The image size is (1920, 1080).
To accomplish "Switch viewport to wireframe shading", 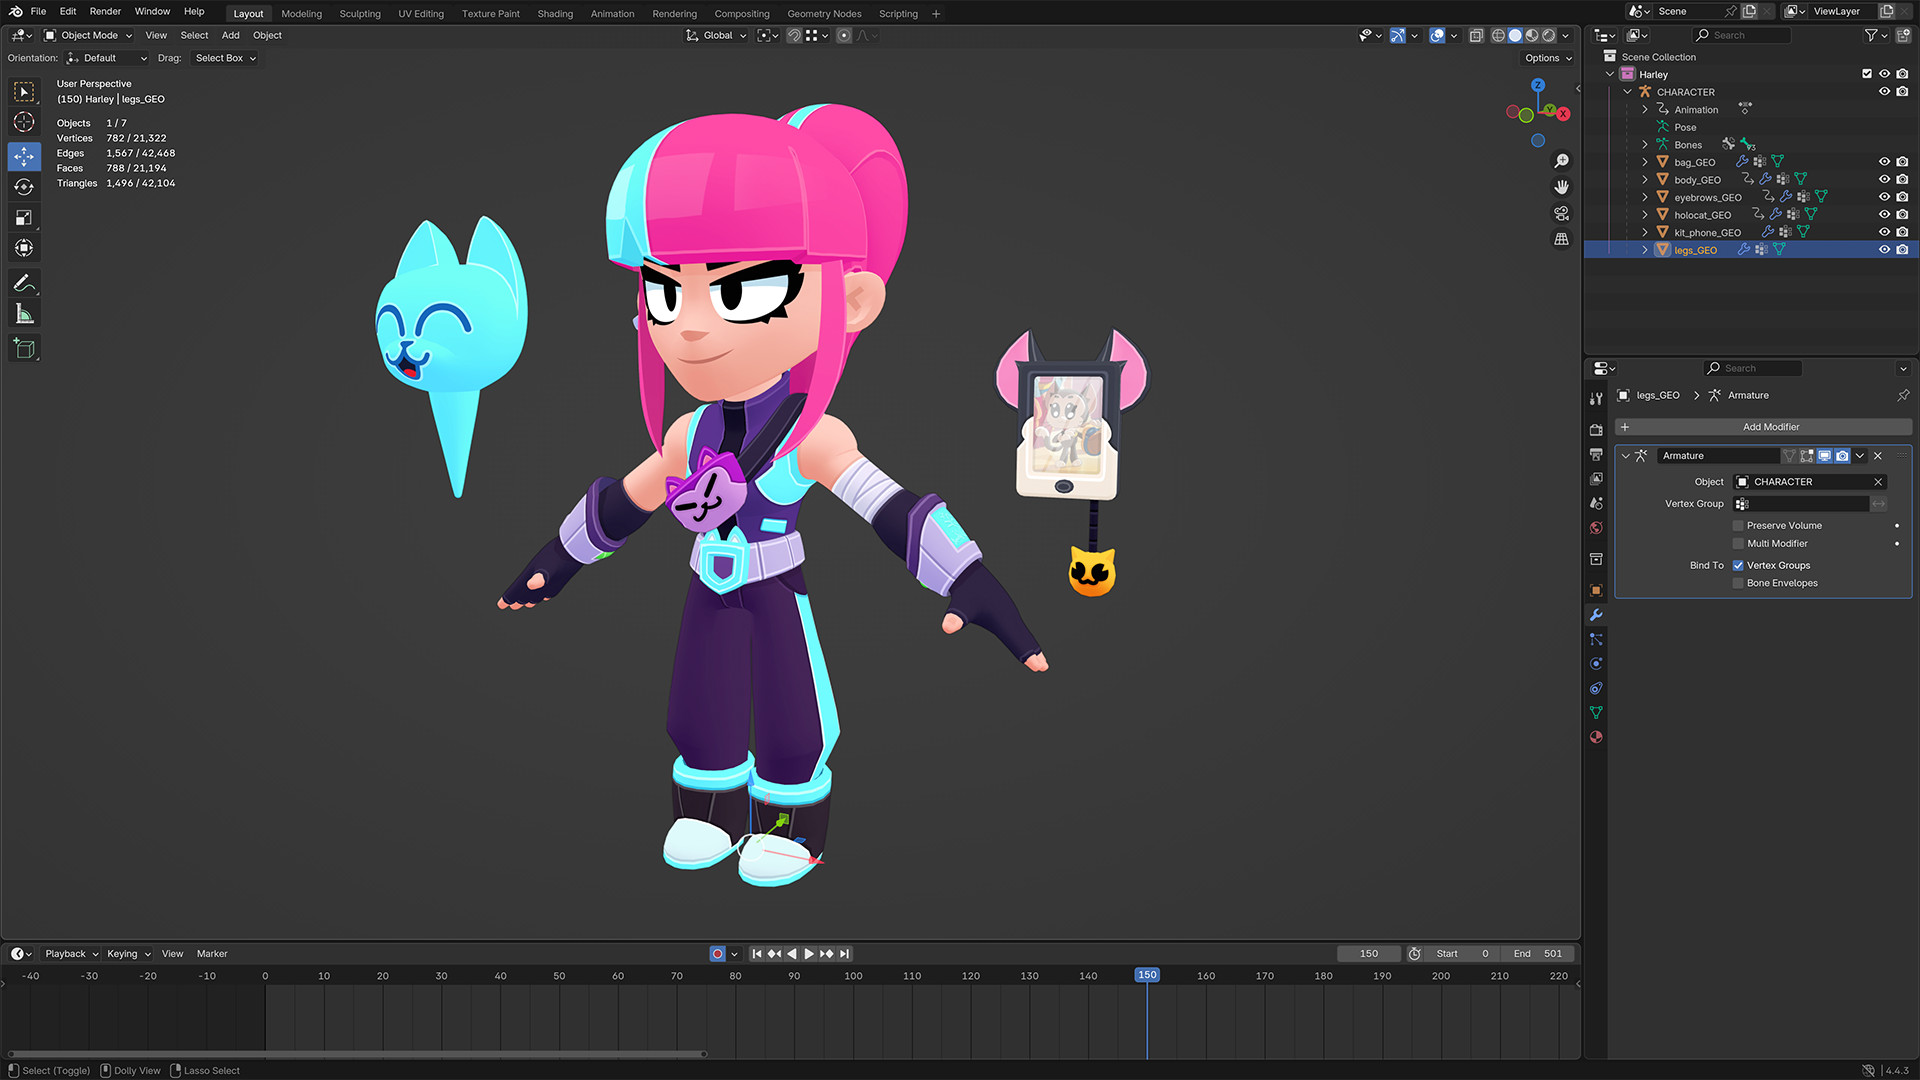I will (1498, 35).
